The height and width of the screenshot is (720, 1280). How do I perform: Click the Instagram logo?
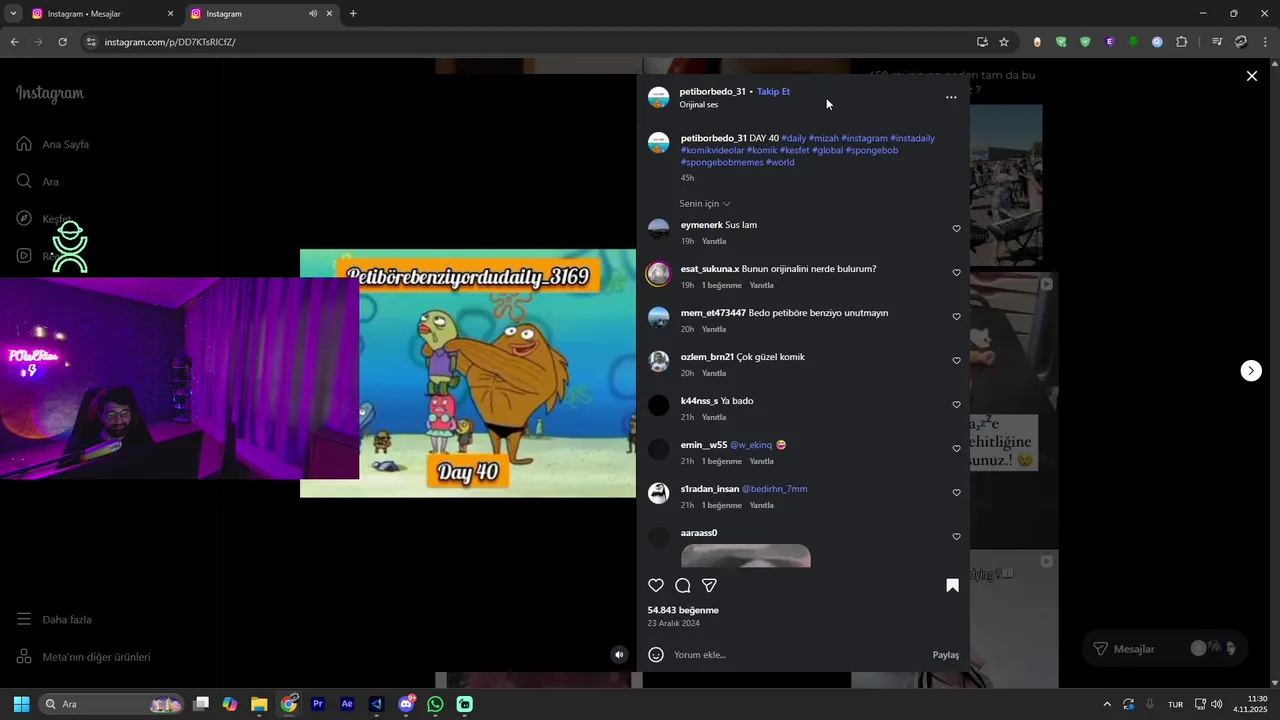[50, 94]
